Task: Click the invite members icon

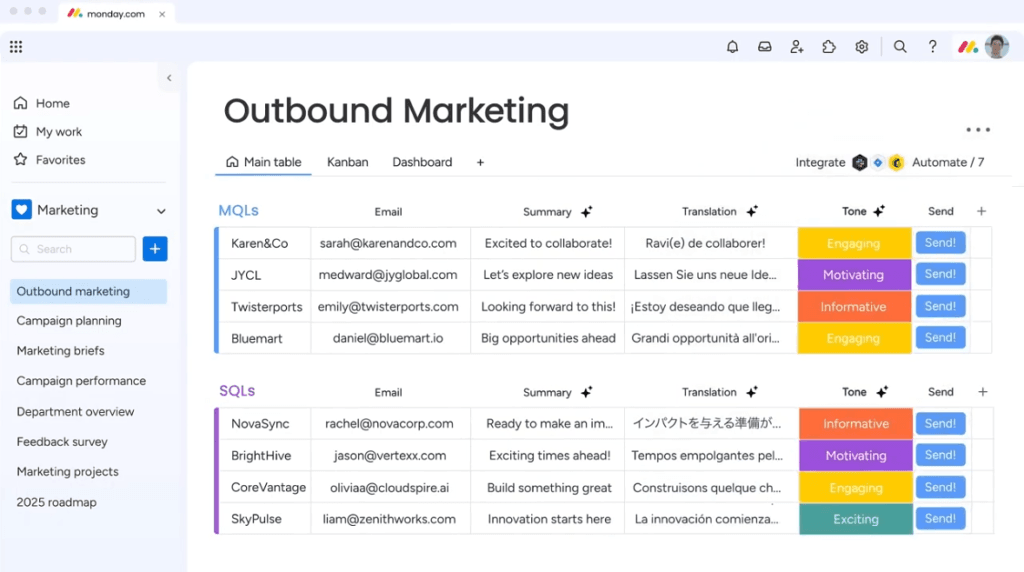Action: (x=797, y=47)
